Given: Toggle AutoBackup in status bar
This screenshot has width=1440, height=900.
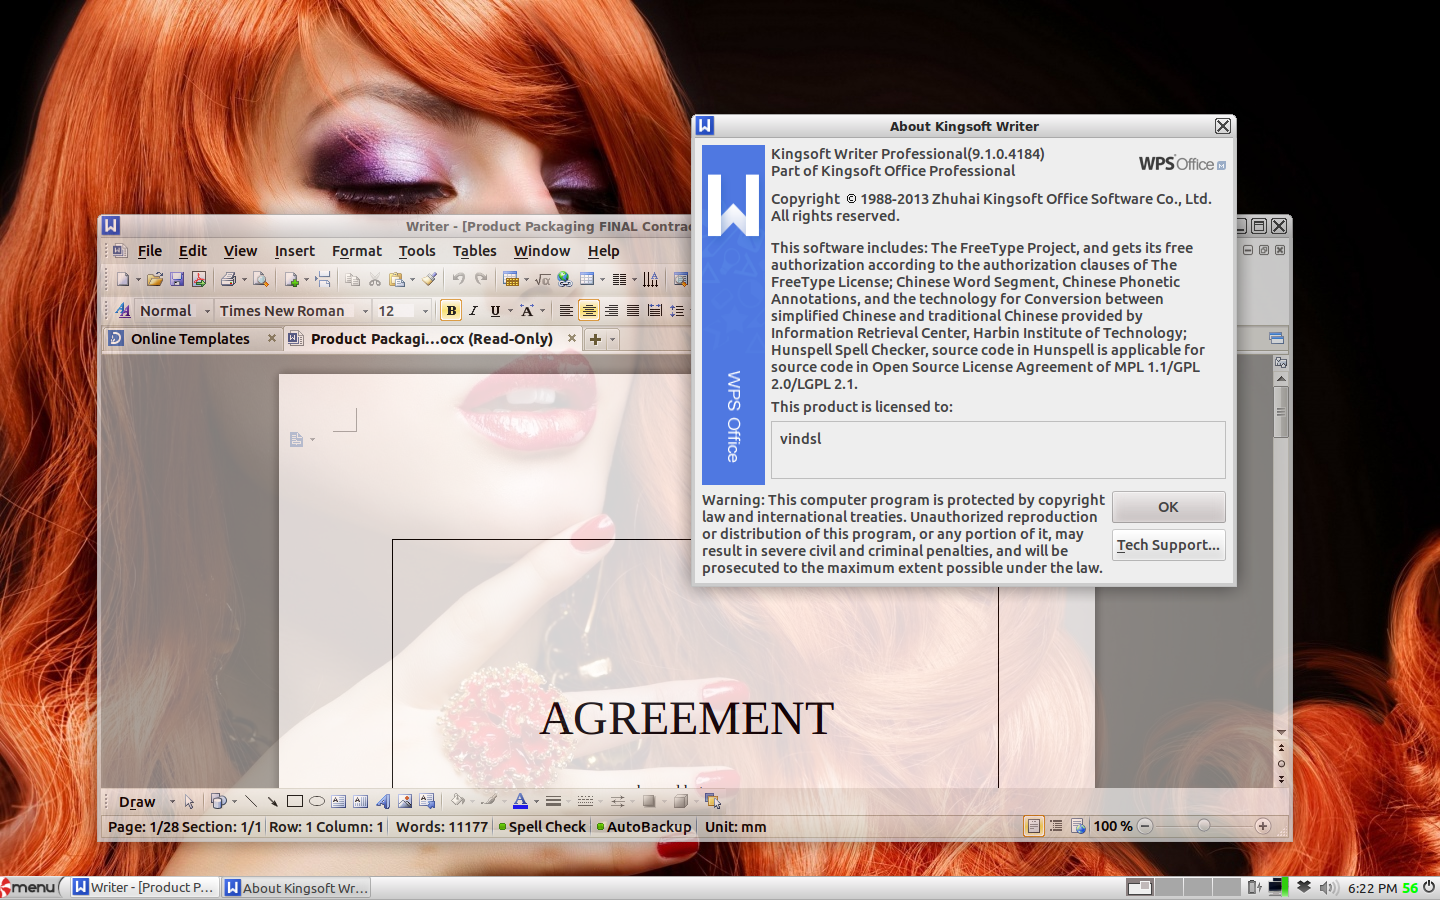Looking at the screenshot, I should 643,826.
